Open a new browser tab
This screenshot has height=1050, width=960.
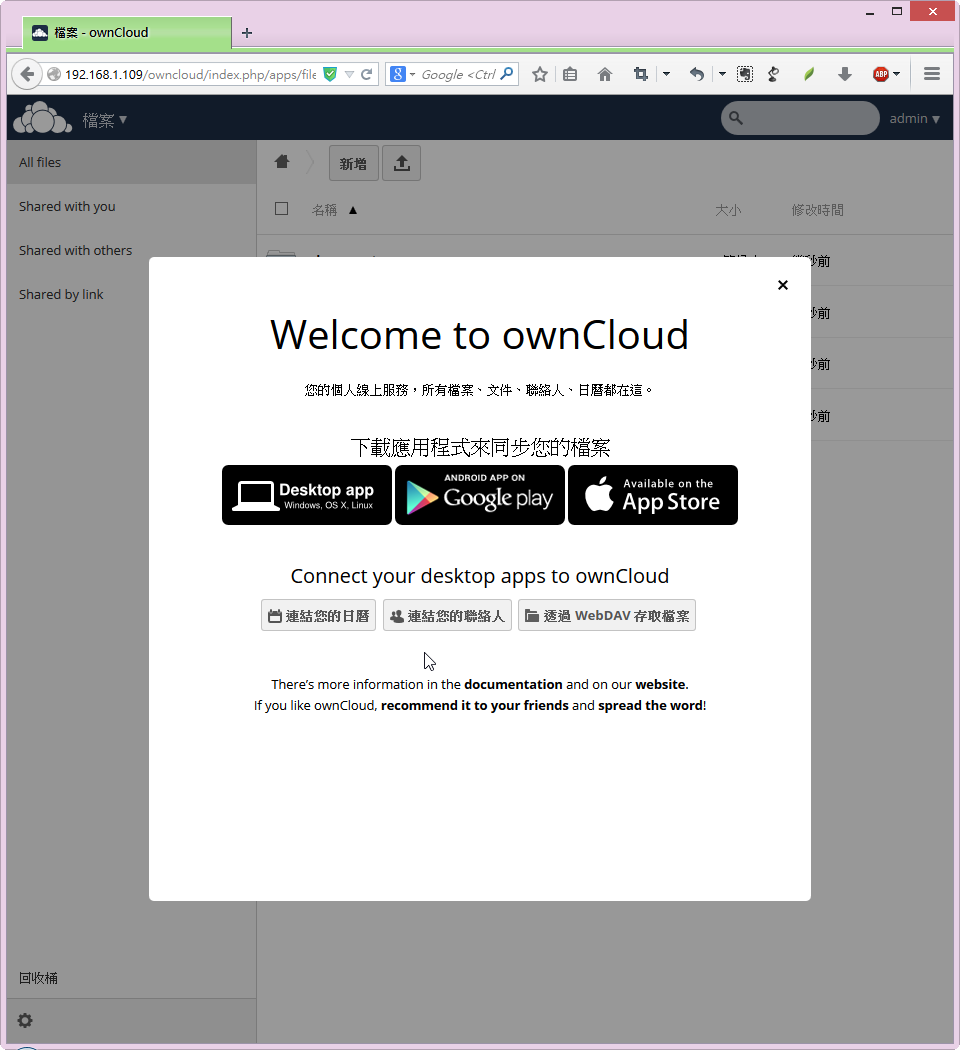pyautogui.click(x=247, y=33)
